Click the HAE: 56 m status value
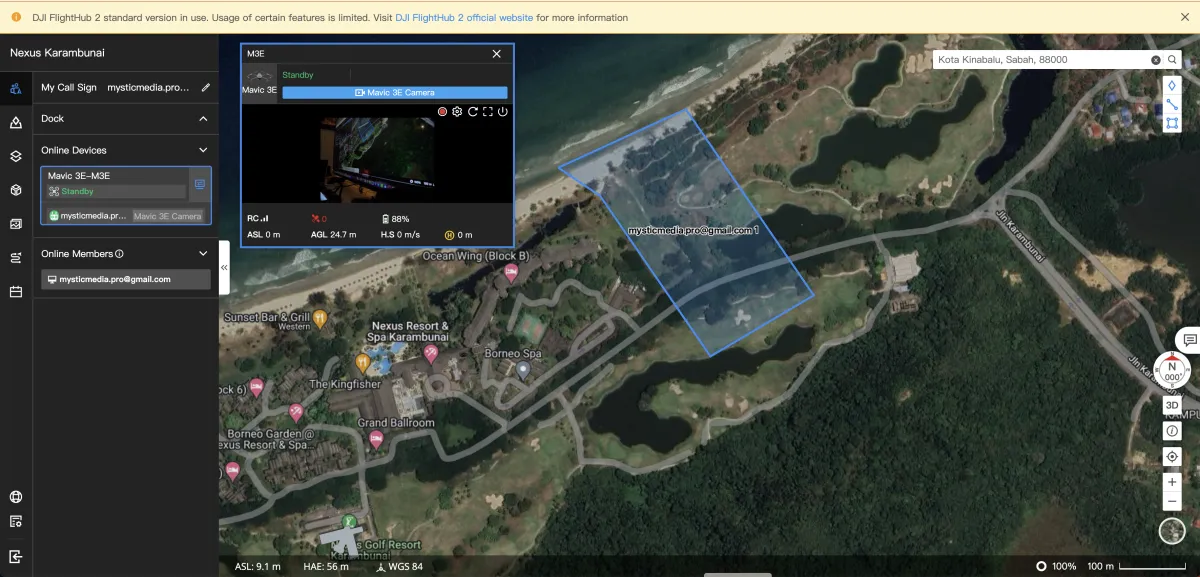 (x=324, y=567)
